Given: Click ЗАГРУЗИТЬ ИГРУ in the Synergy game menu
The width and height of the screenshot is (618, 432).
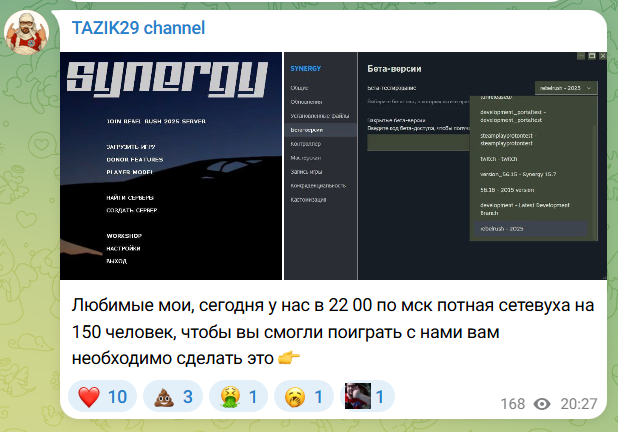Looking at the screenshot, I should click(x=131, y=147).
